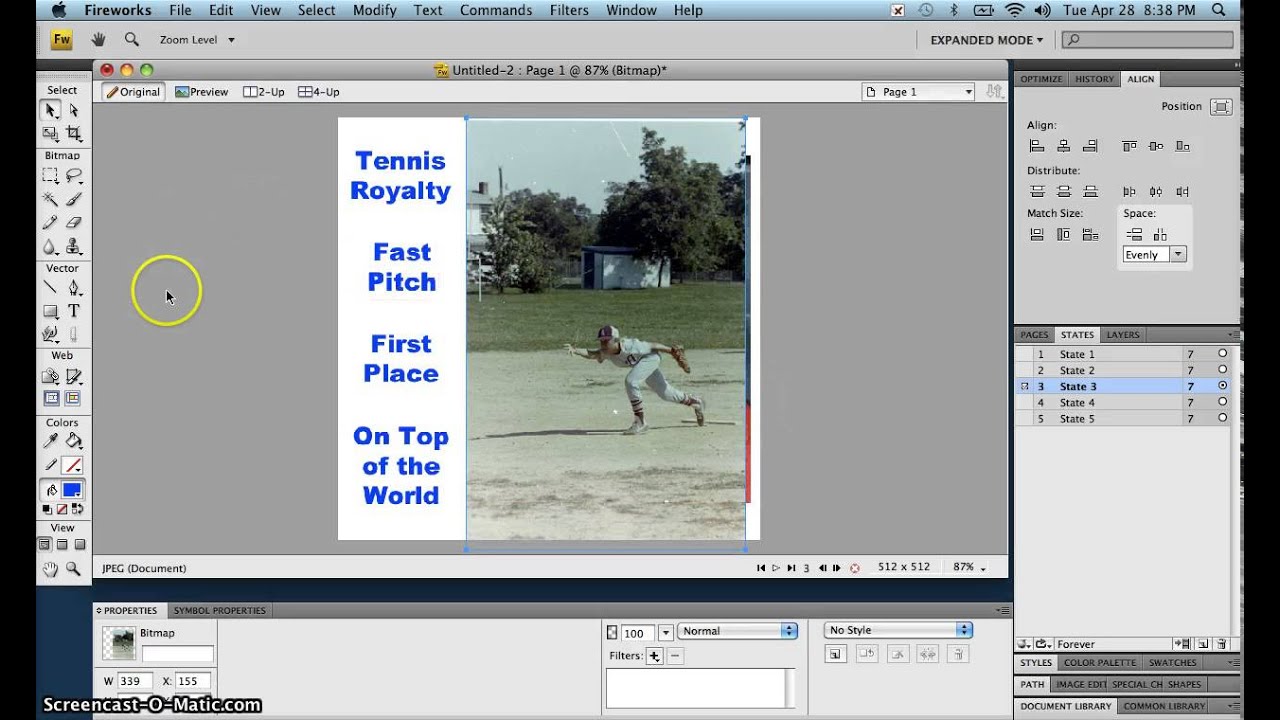Viewport: 1280px width, 720px height.
Task: Select the Line tool
Action: coord(50,288)
